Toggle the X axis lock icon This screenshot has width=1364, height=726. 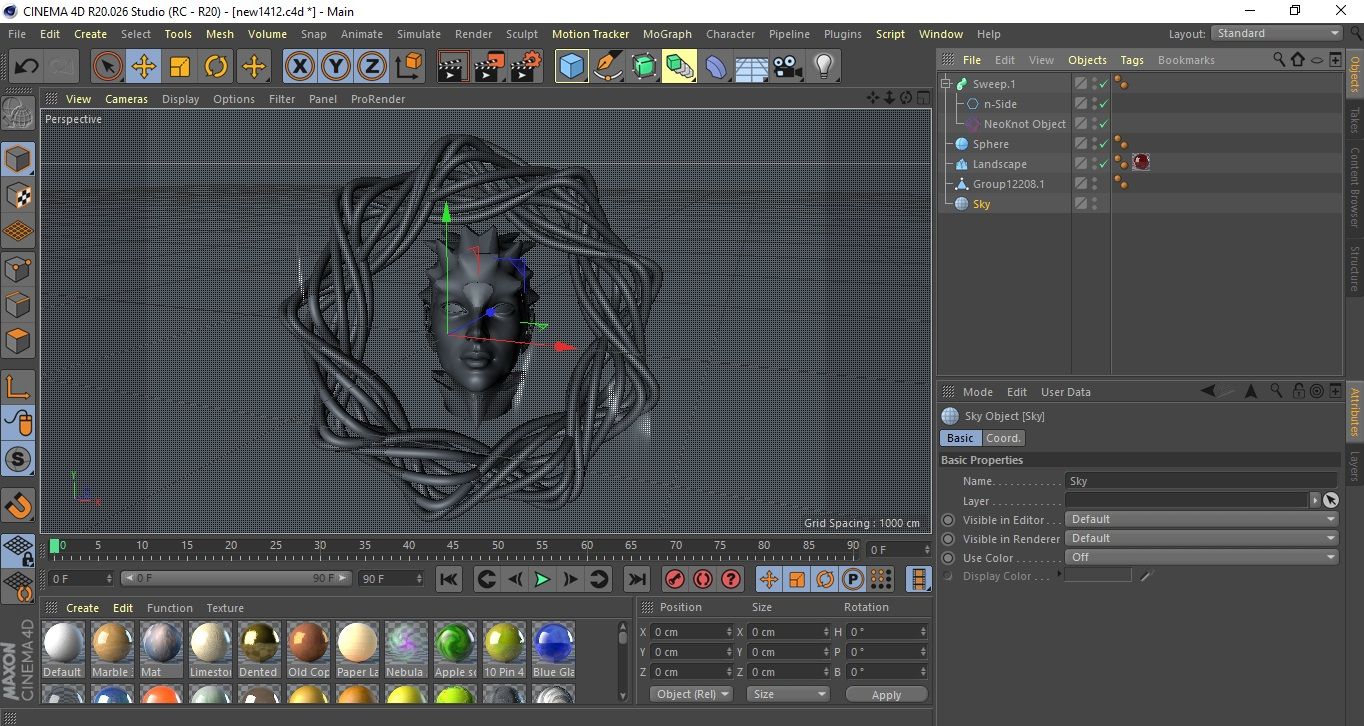click(299, 67)
